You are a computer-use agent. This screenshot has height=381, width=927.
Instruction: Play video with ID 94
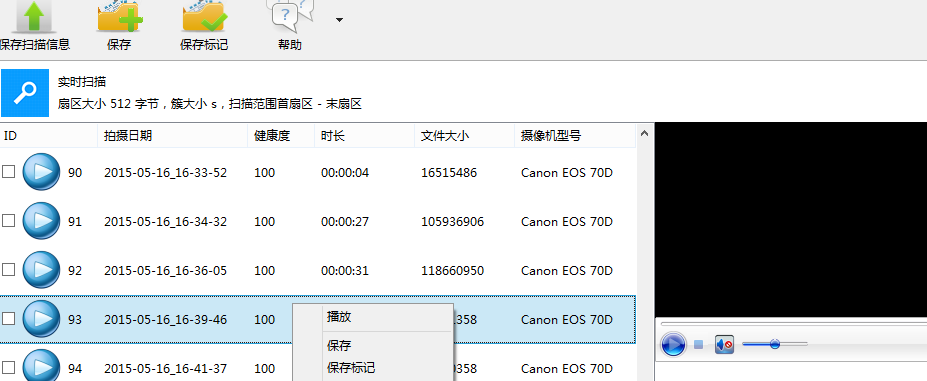(41, 366)
